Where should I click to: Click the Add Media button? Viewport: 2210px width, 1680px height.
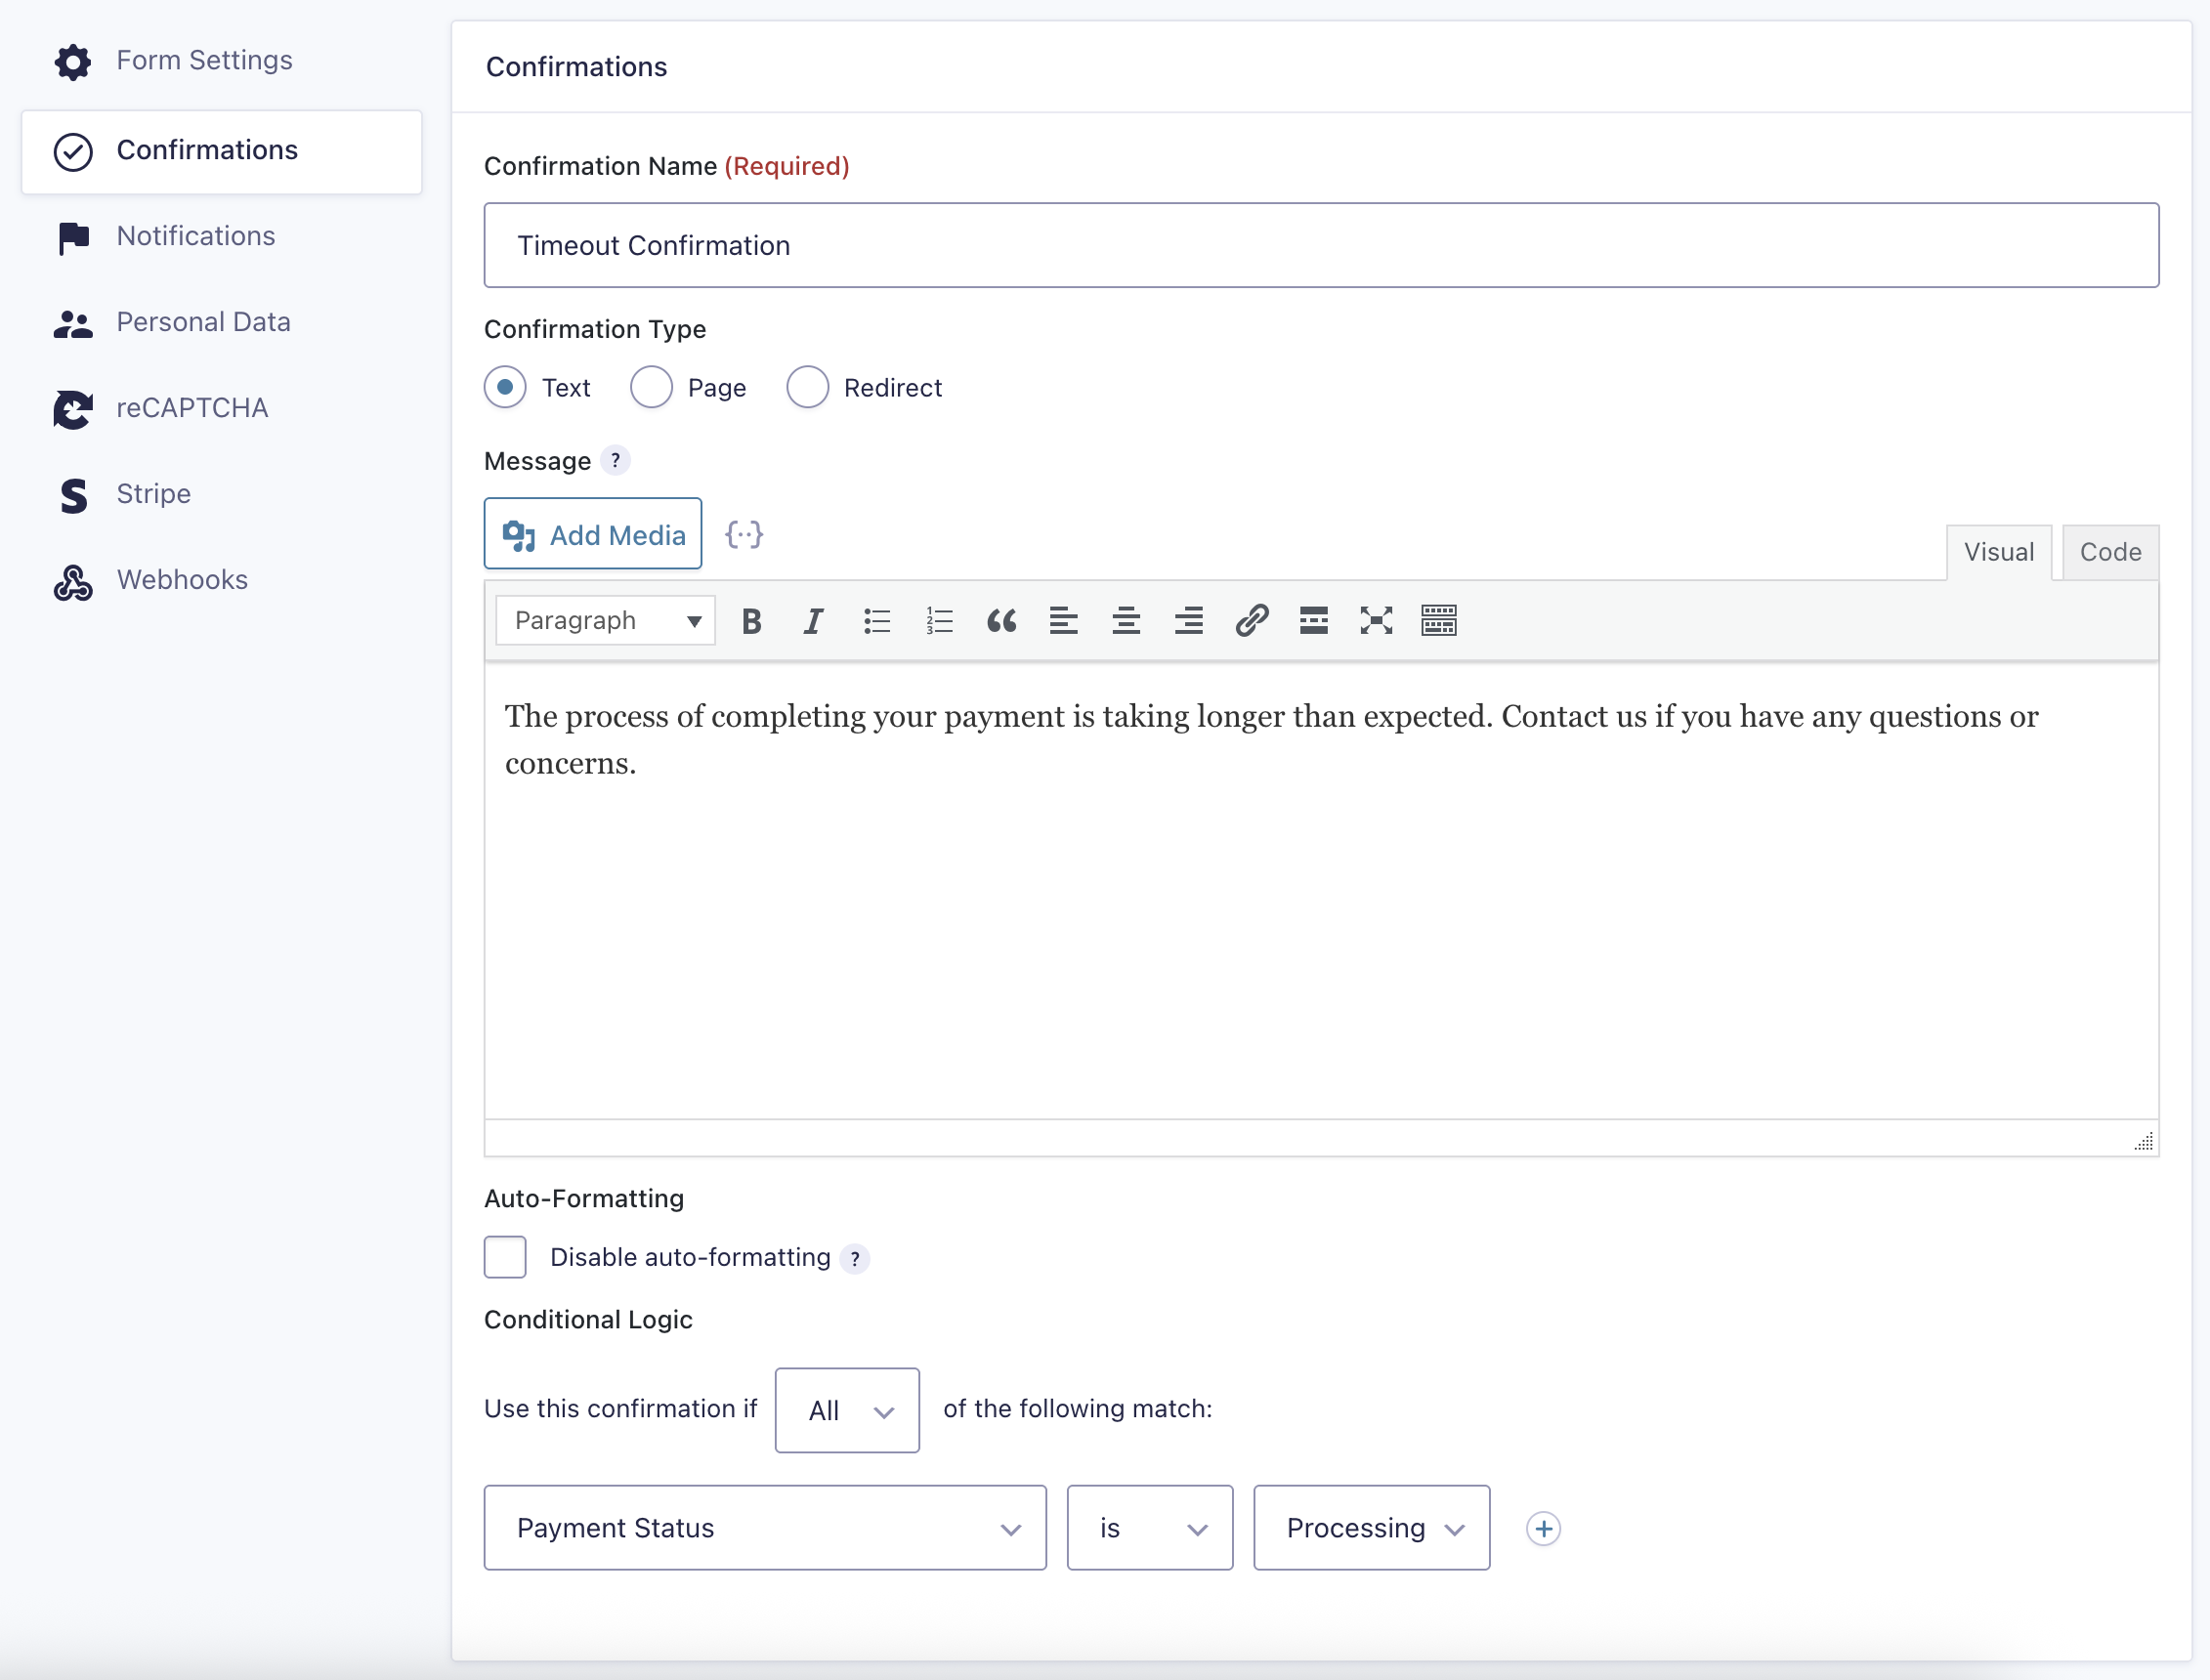click(x=593, y=534)
